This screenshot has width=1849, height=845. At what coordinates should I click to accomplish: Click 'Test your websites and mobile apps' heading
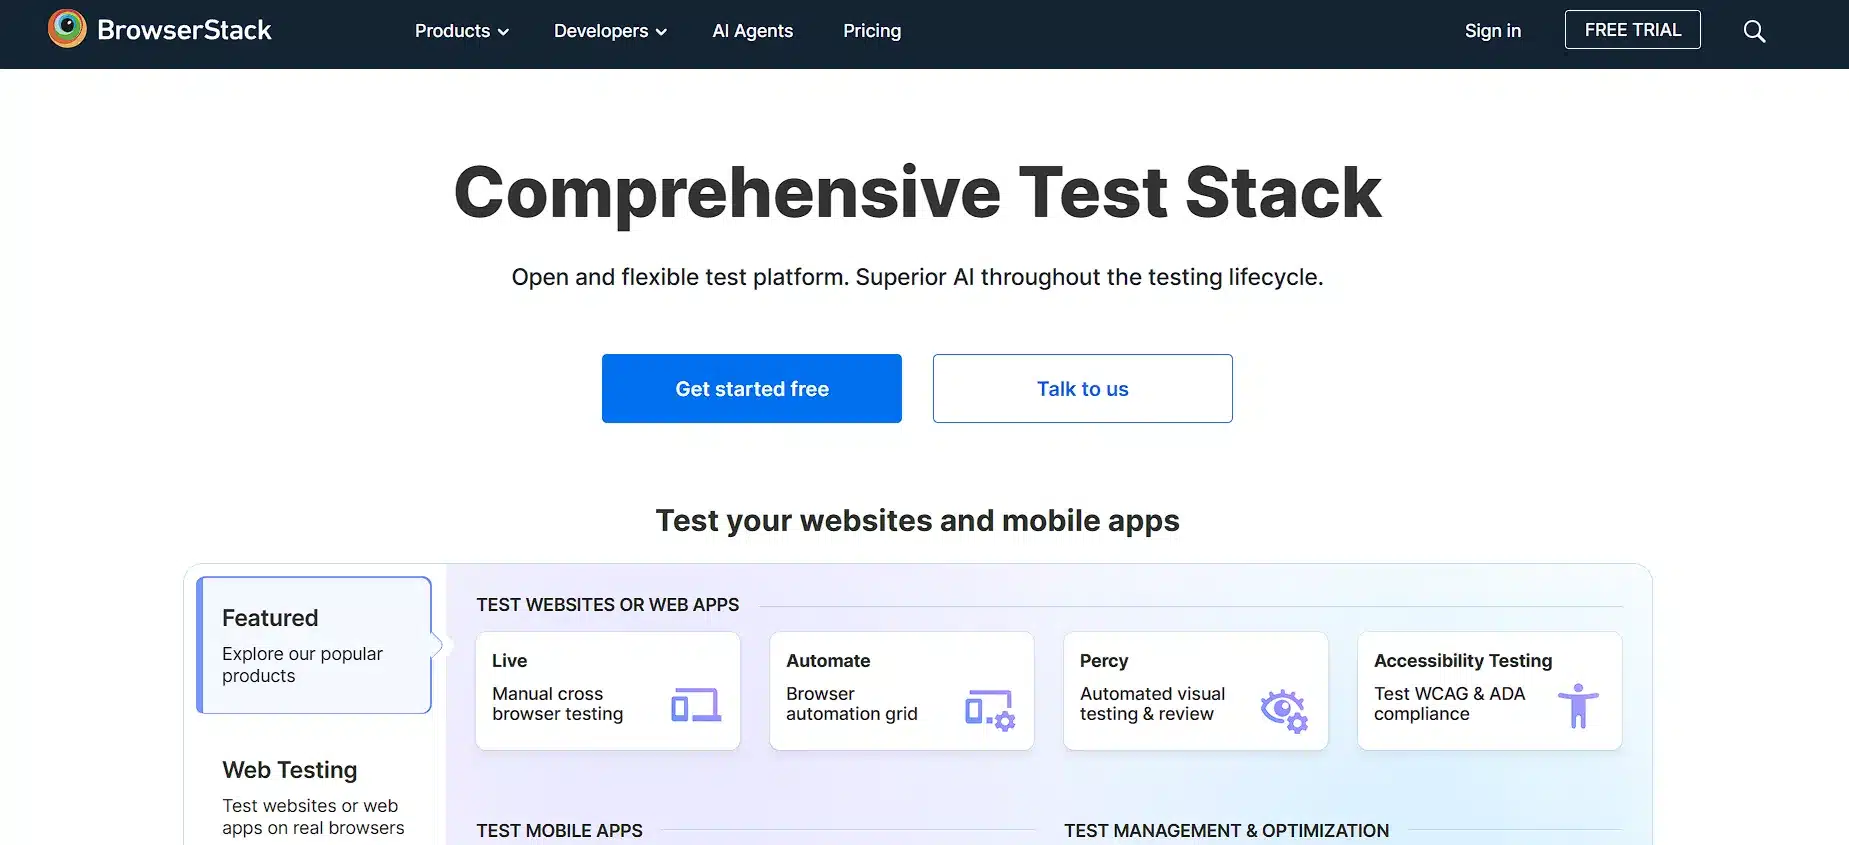[917, 521]
